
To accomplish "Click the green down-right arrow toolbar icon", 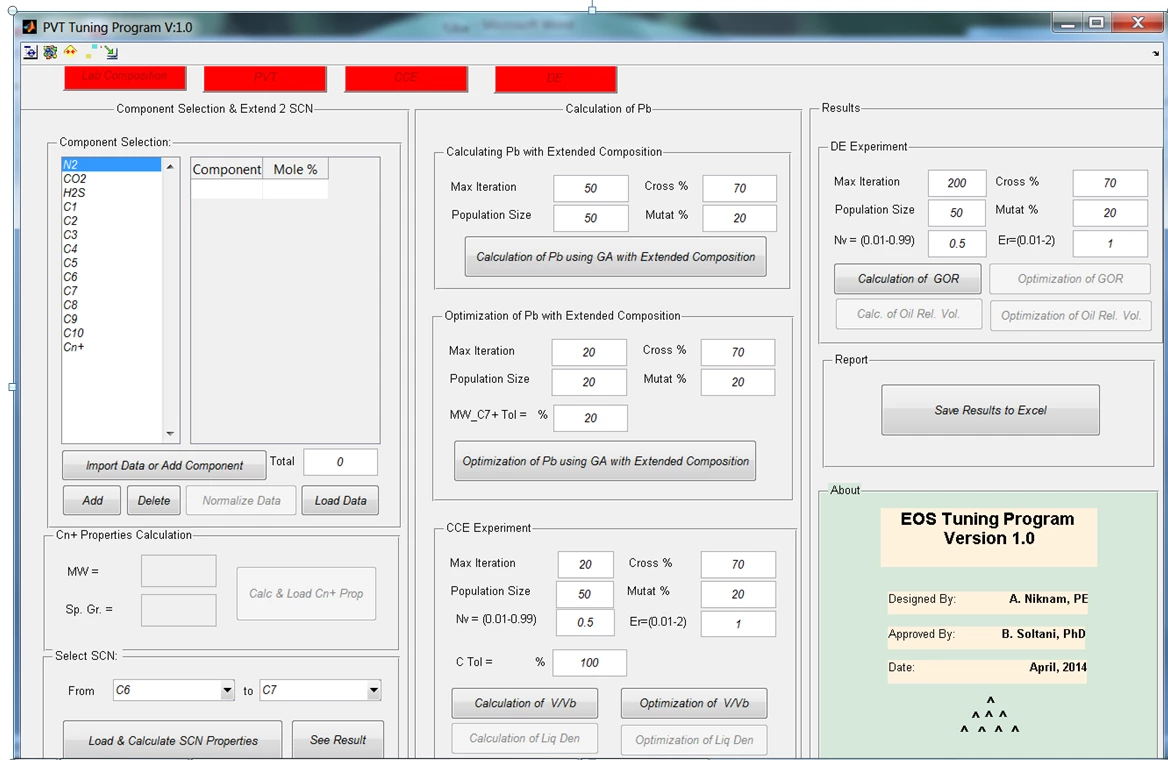I will coord(110,53).
